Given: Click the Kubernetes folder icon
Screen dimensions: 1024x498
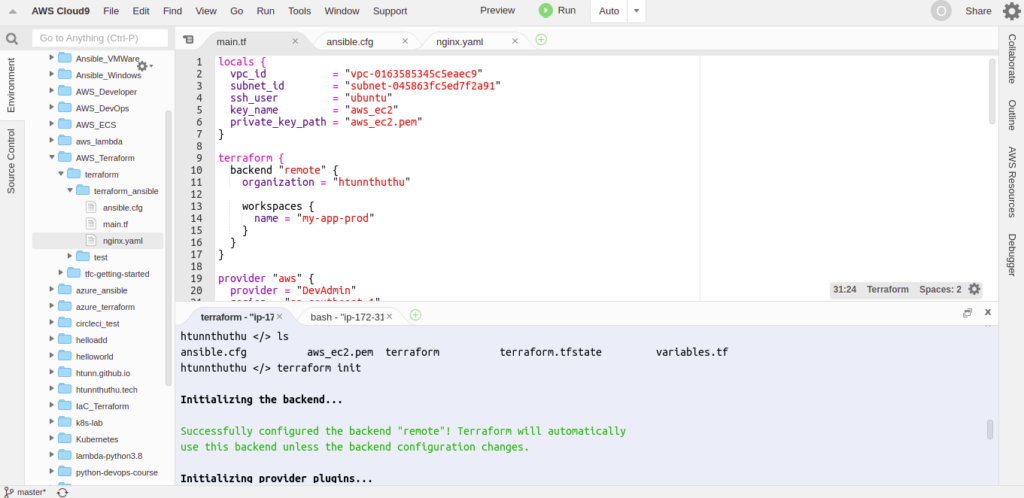Looking at the screenshot, I should point(65,439).
